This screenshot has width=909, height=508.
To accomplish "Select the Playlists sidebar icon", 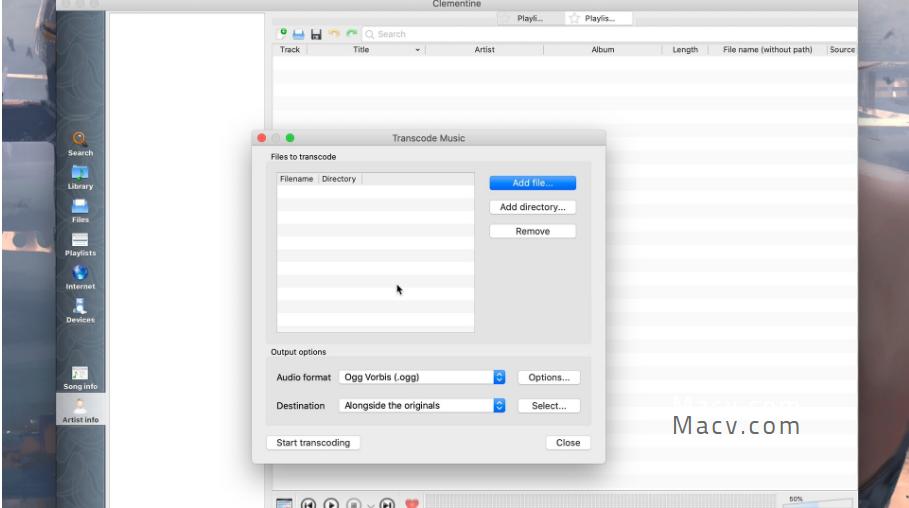I will coord(80,243).
